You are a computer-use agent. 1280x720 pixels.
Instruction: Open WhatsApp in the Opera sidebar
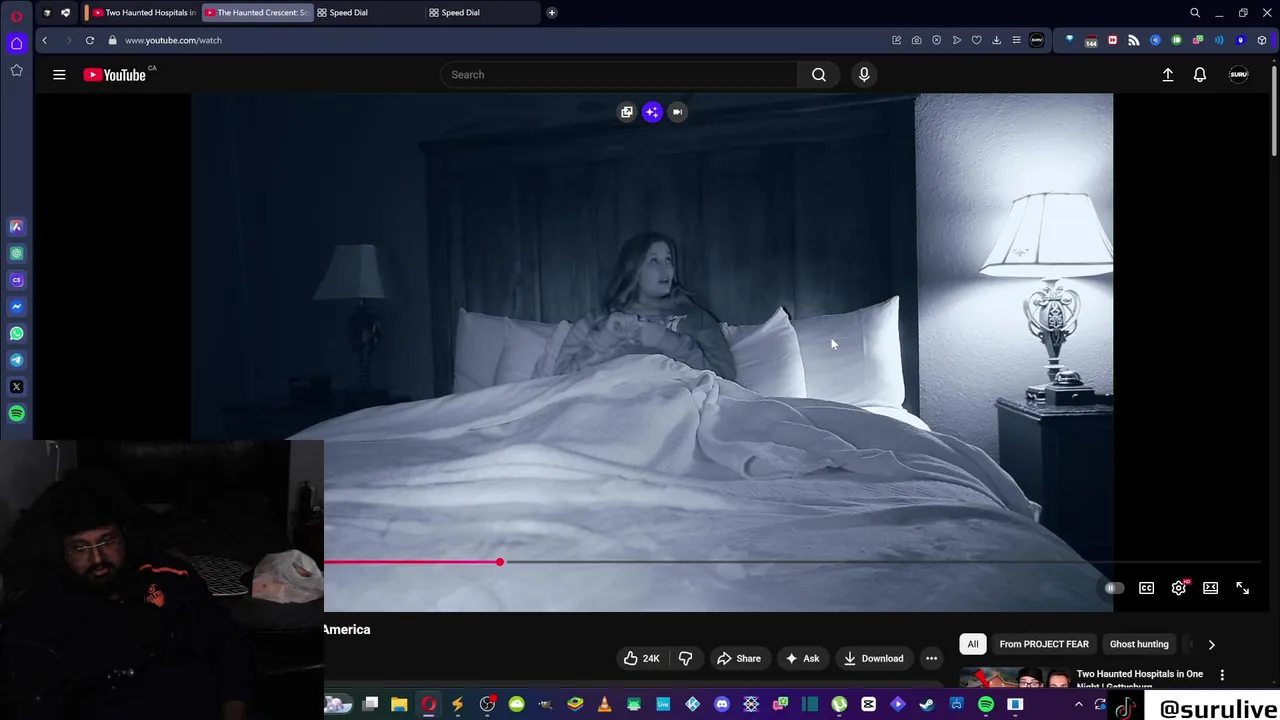click(16, 333)
